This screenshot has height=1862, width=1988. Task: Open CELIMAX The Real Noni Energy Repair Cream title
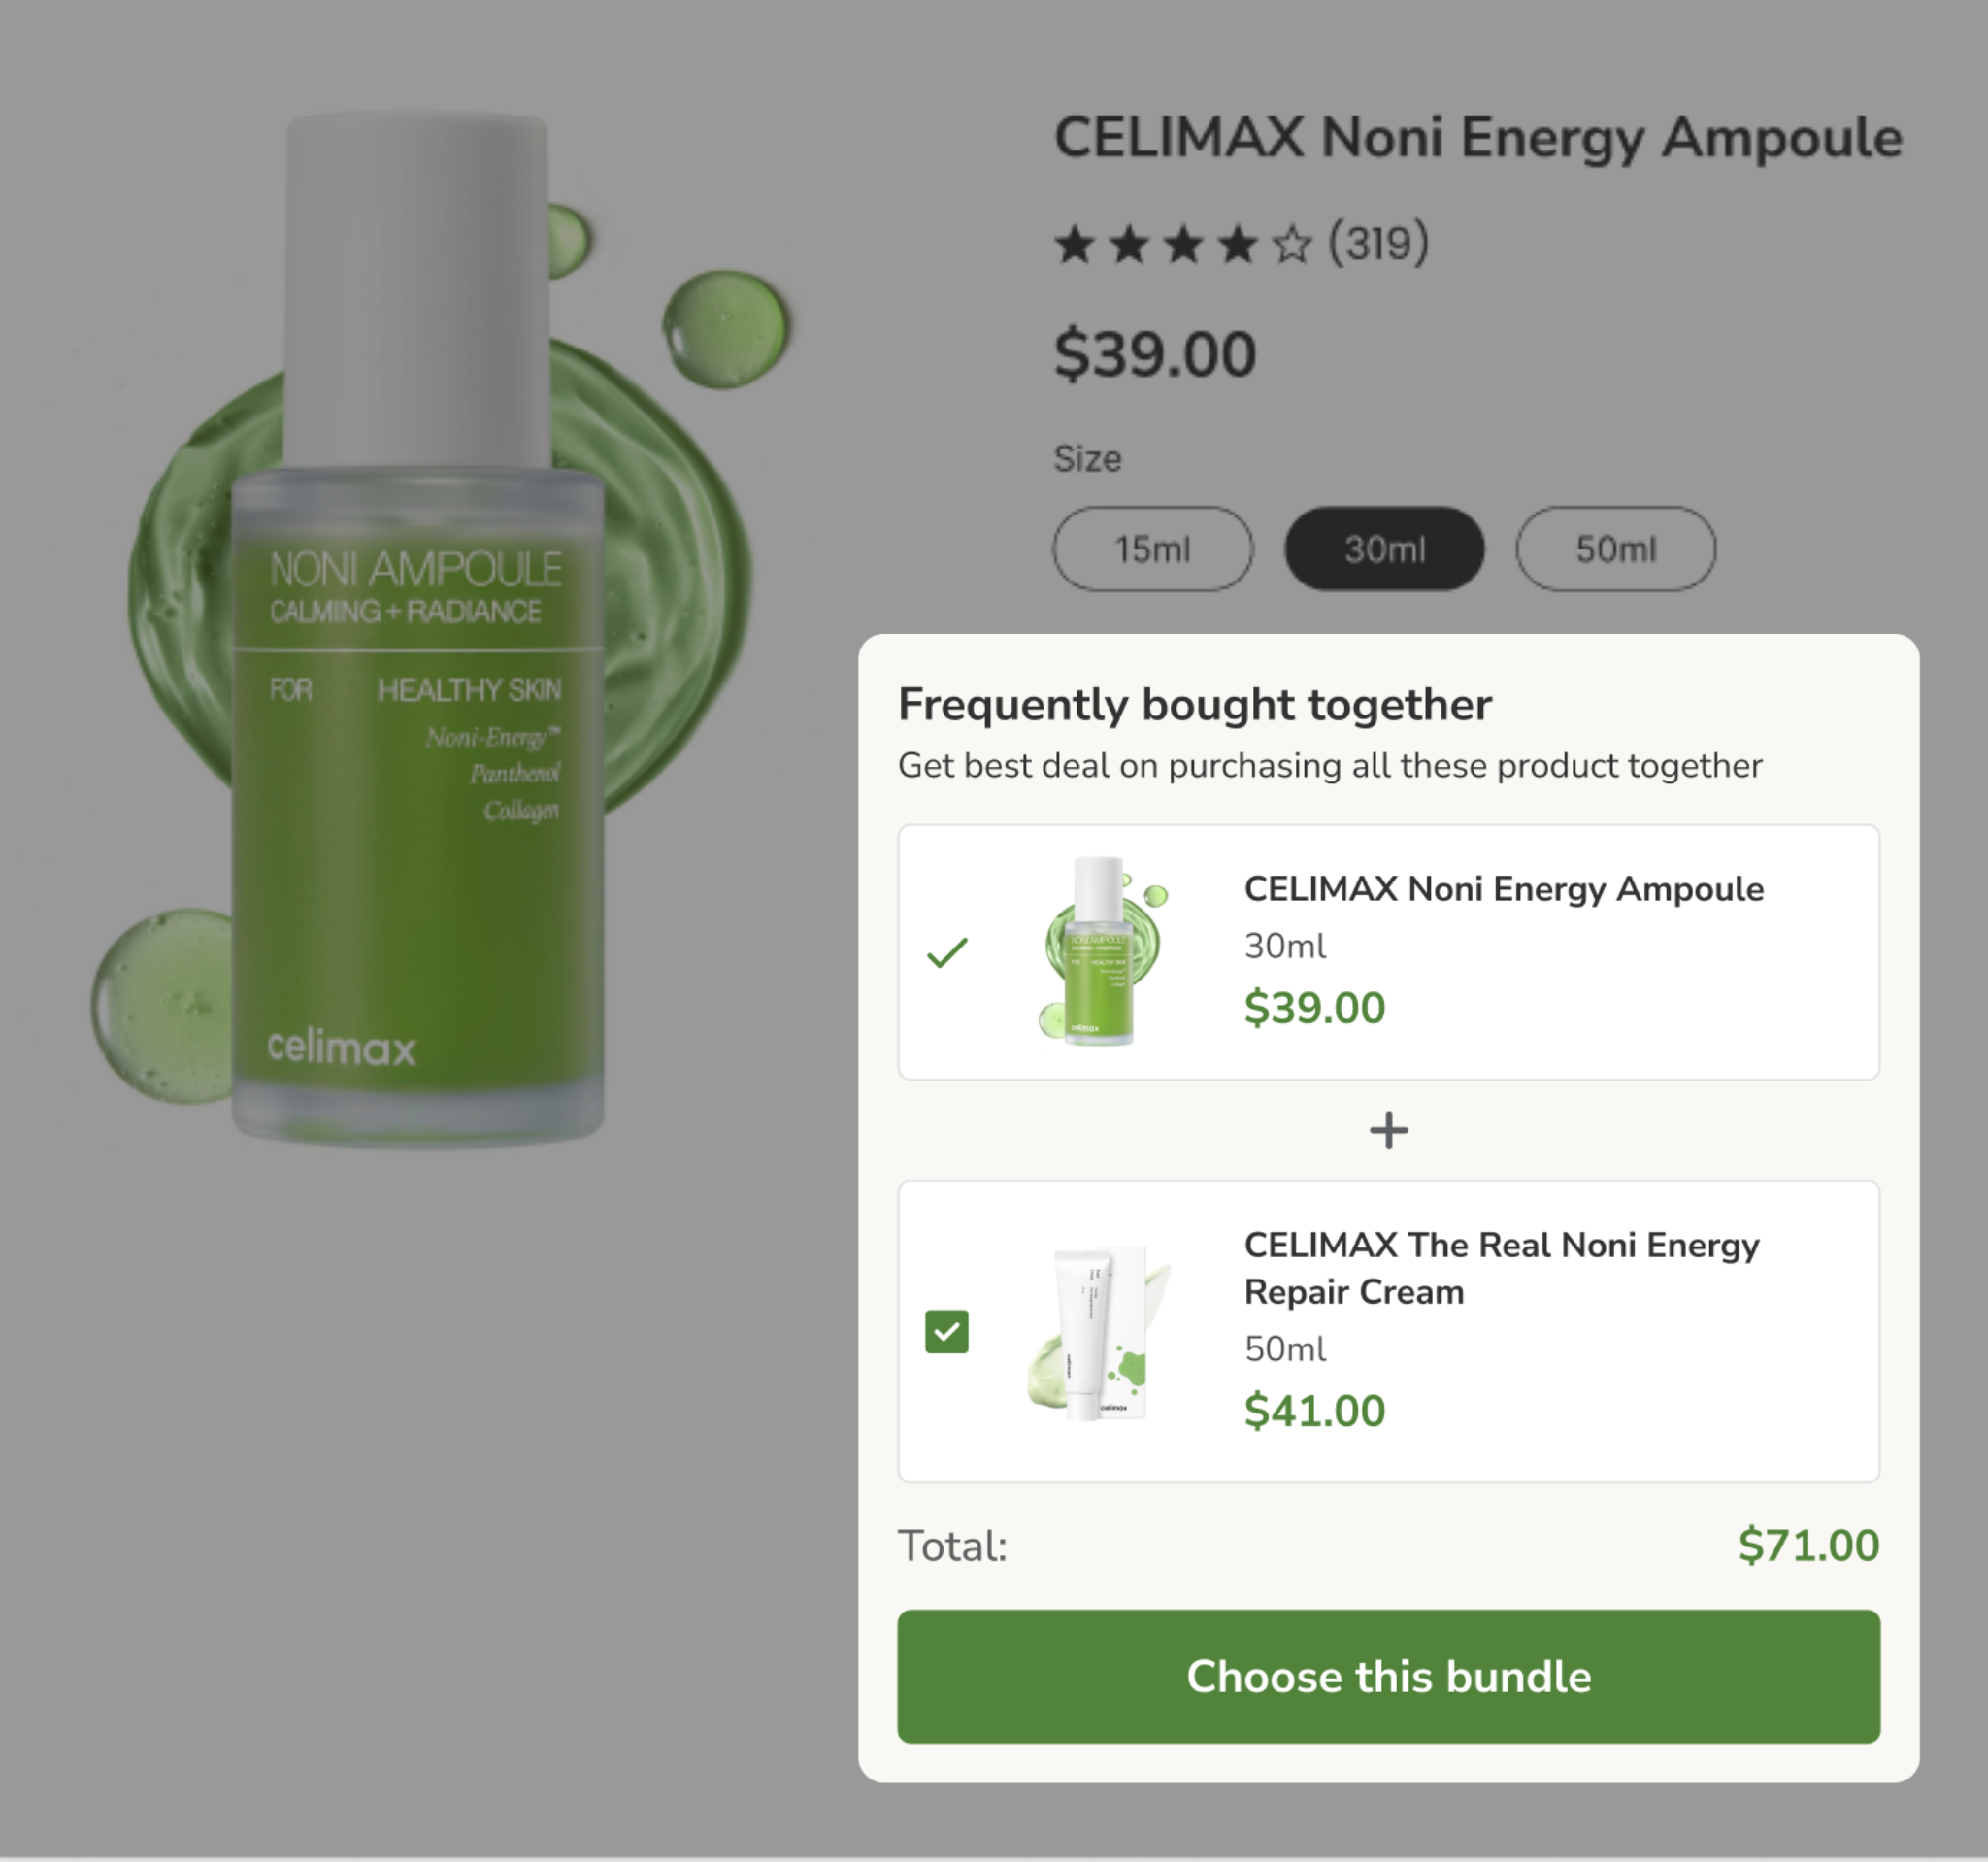(x=1501, y=1267)
